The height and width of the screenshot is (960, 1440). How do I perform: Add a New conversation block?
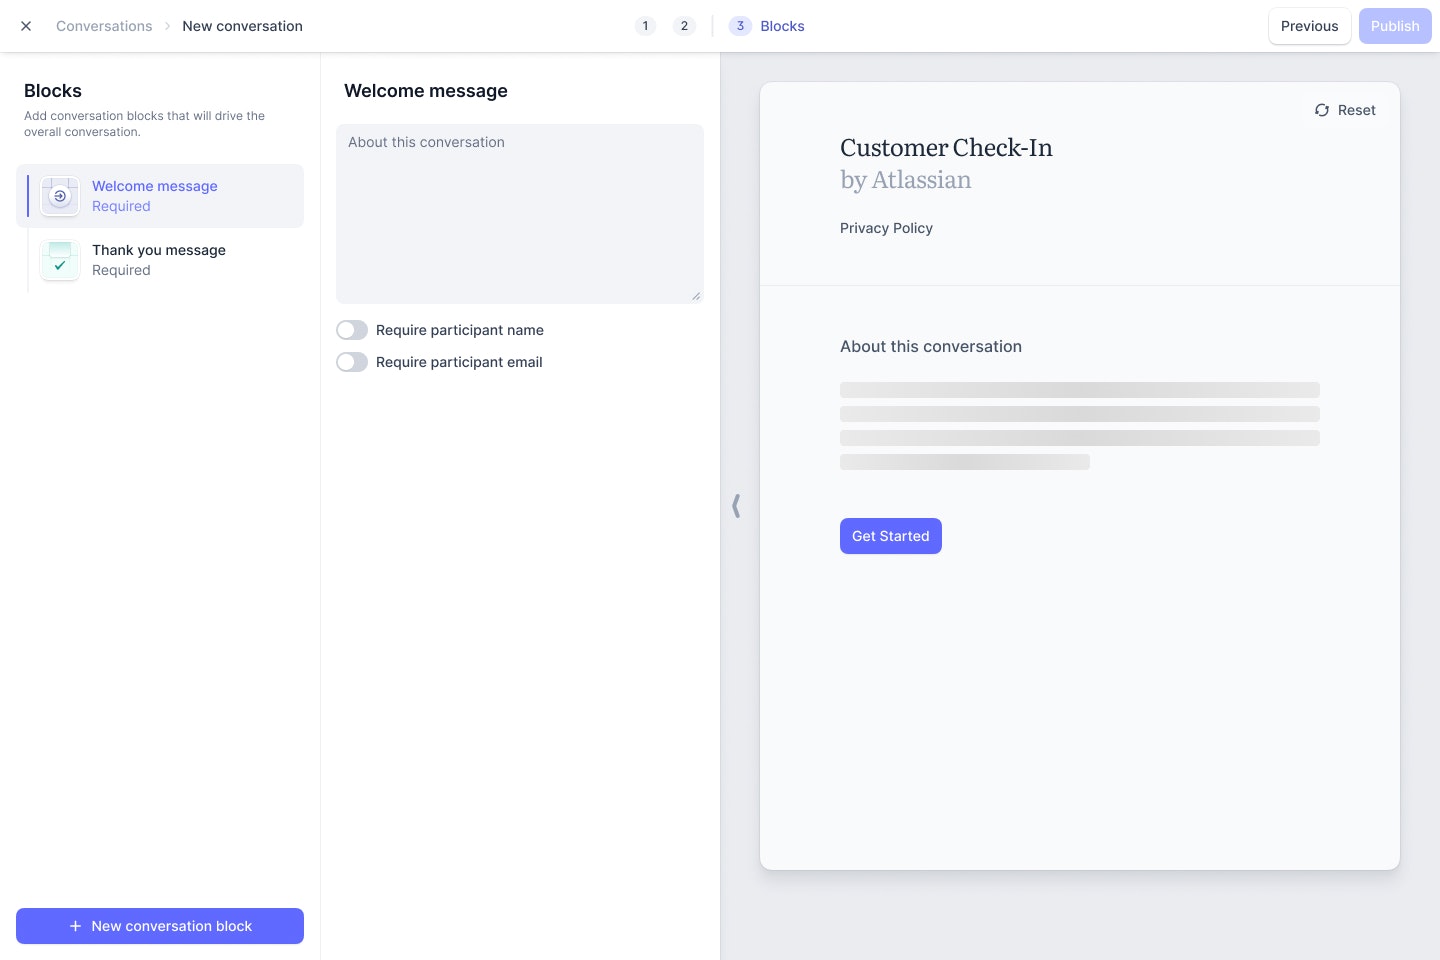point(160,926)
